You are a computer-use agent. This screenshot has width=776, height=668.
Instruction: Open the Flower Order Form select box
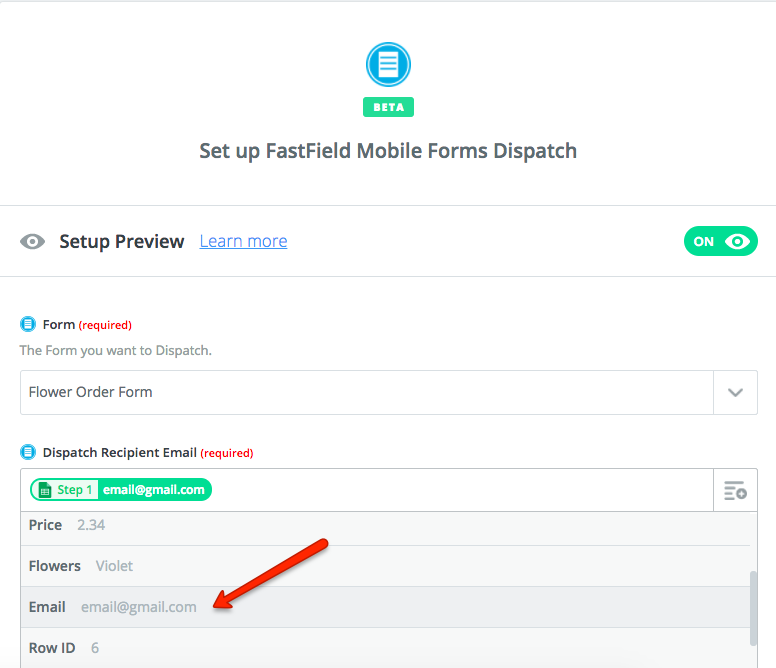click(366, 392)
